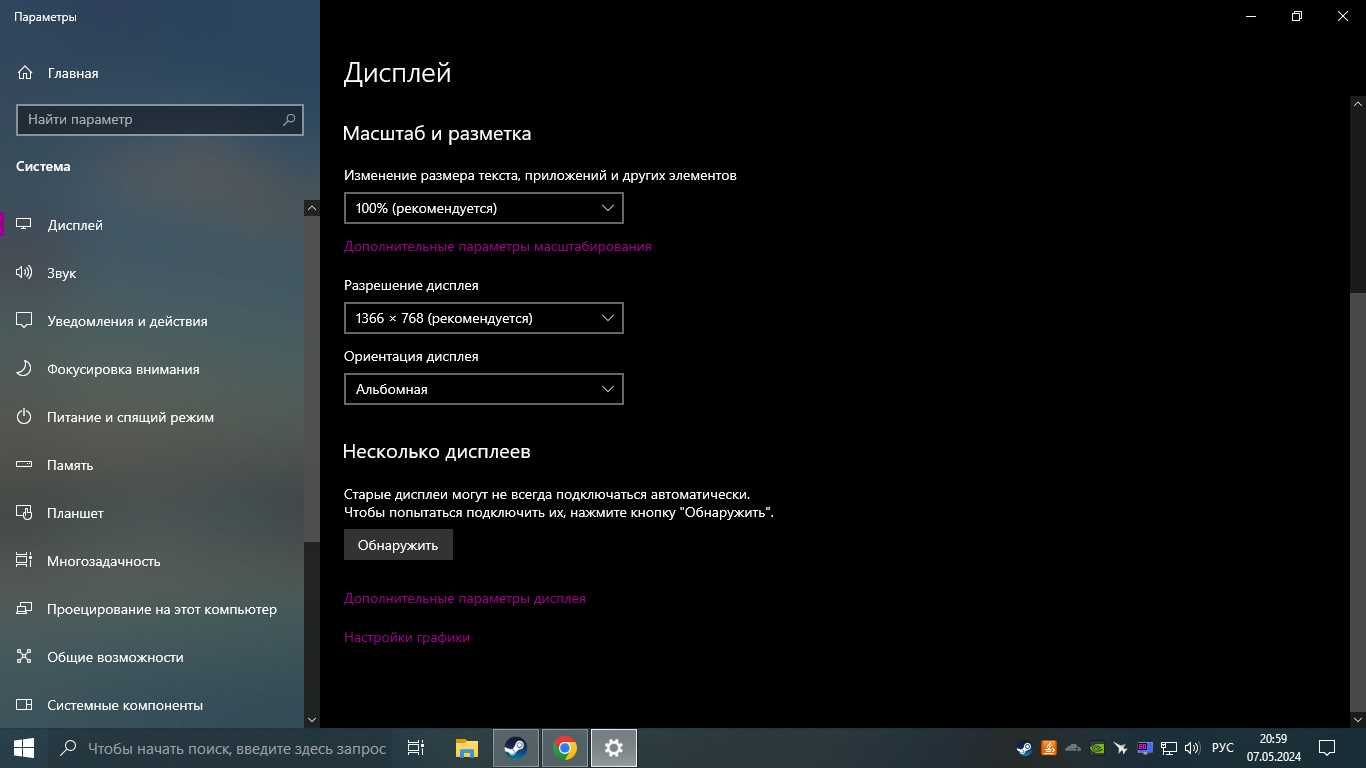Click the NVIDIA tray icon
Image resolution: width=1366 pixels, height=768 pixels.
1097,748
